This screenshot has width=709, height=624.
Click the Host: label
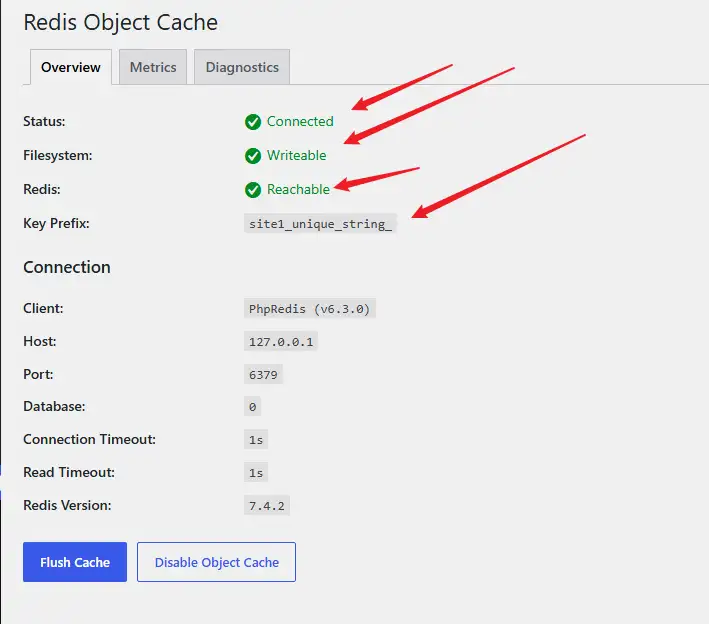[x=40, y=341]
